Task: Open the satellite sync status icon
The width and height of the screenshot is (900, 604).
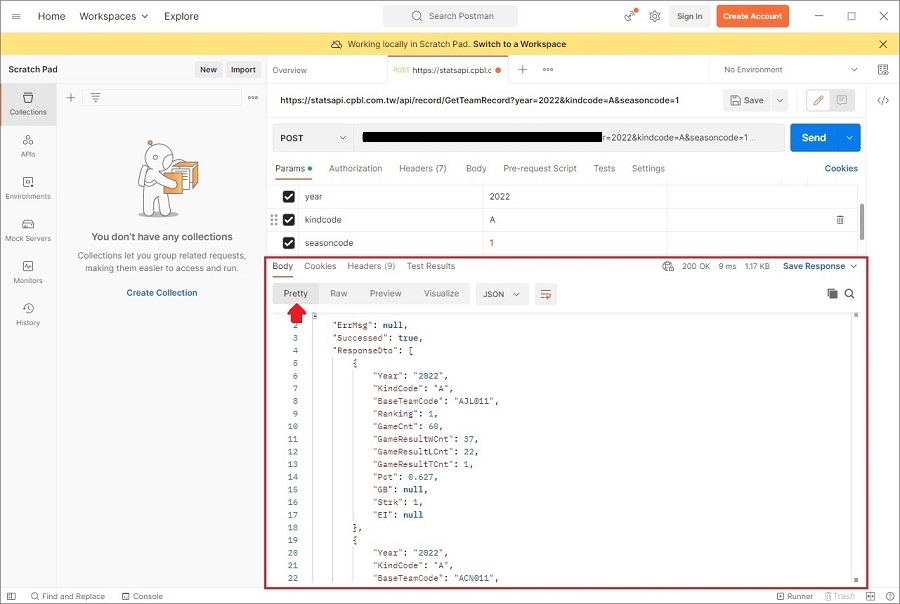Action: tap(631, 16)
